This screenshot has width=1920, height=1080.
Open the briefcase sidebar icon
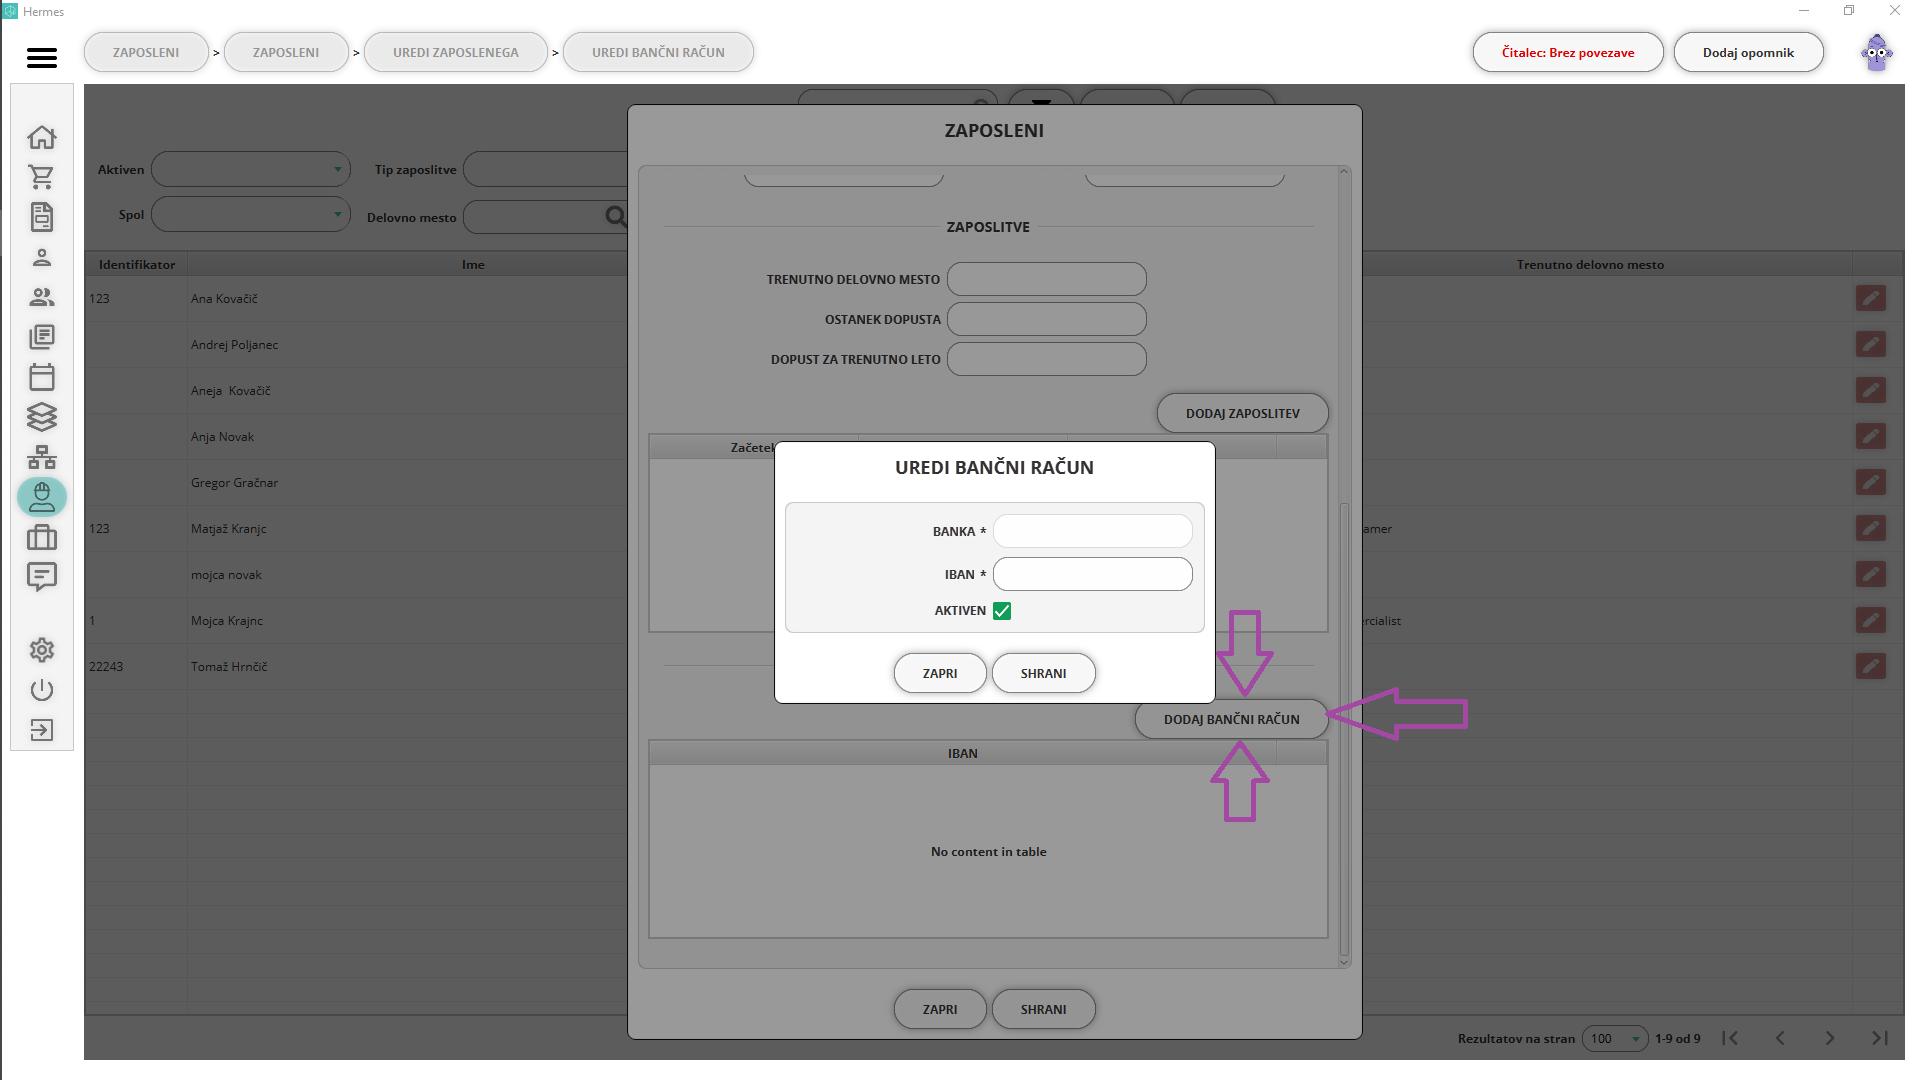point(42,537)
